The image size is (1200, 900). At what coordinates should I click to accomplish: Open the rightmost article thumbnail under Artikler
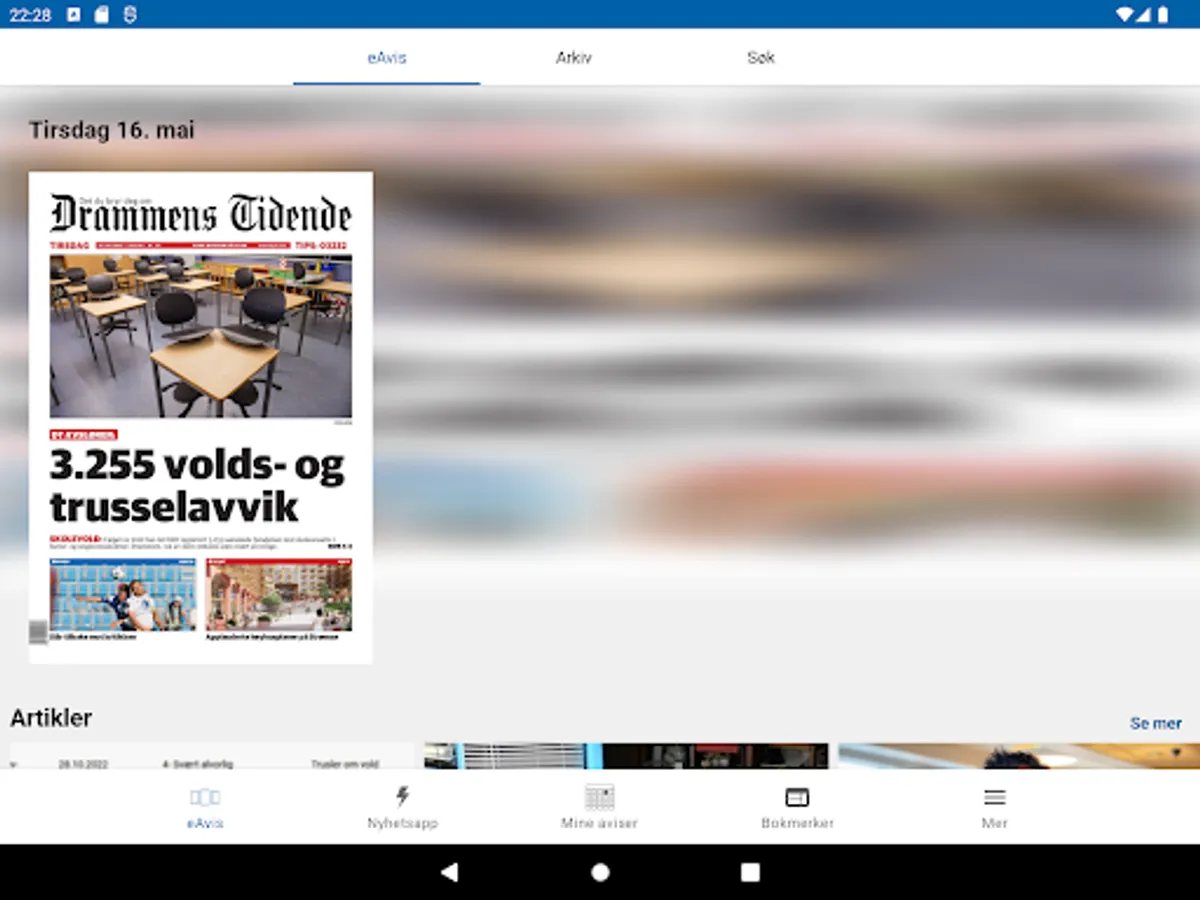[x=1019, y=756]
